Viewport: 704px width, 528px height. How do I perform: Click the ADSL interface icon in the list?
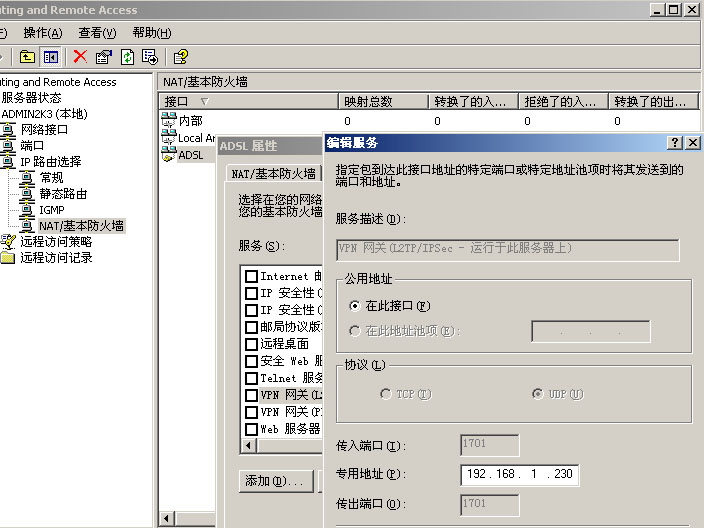(169, 154)
